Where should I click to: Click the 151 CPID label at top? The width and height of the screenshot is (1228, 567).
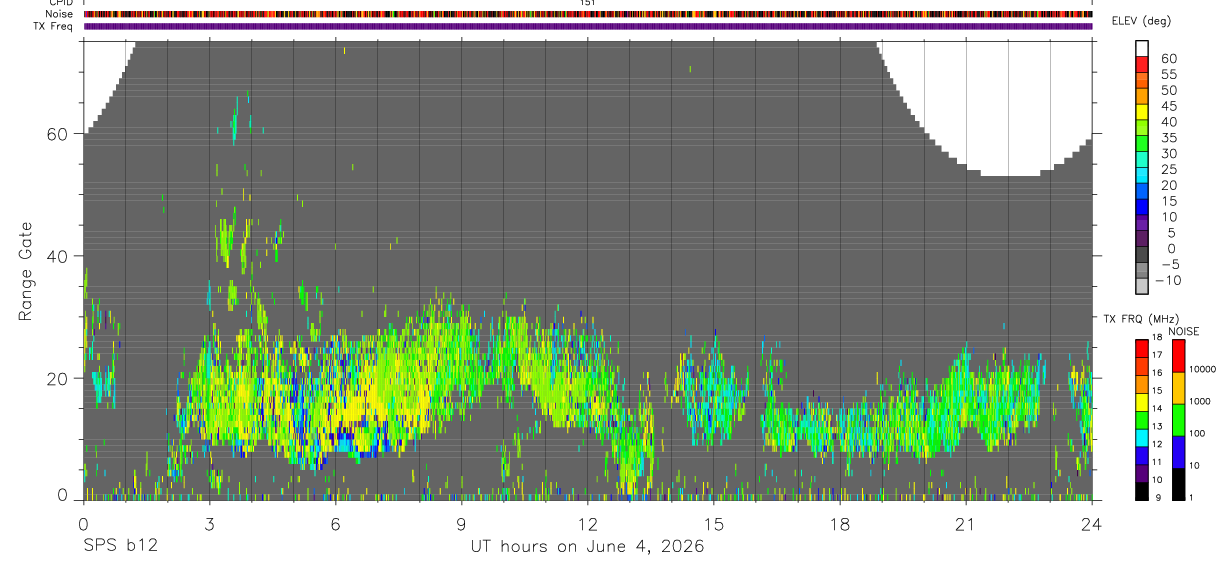[x=588, y=3]
